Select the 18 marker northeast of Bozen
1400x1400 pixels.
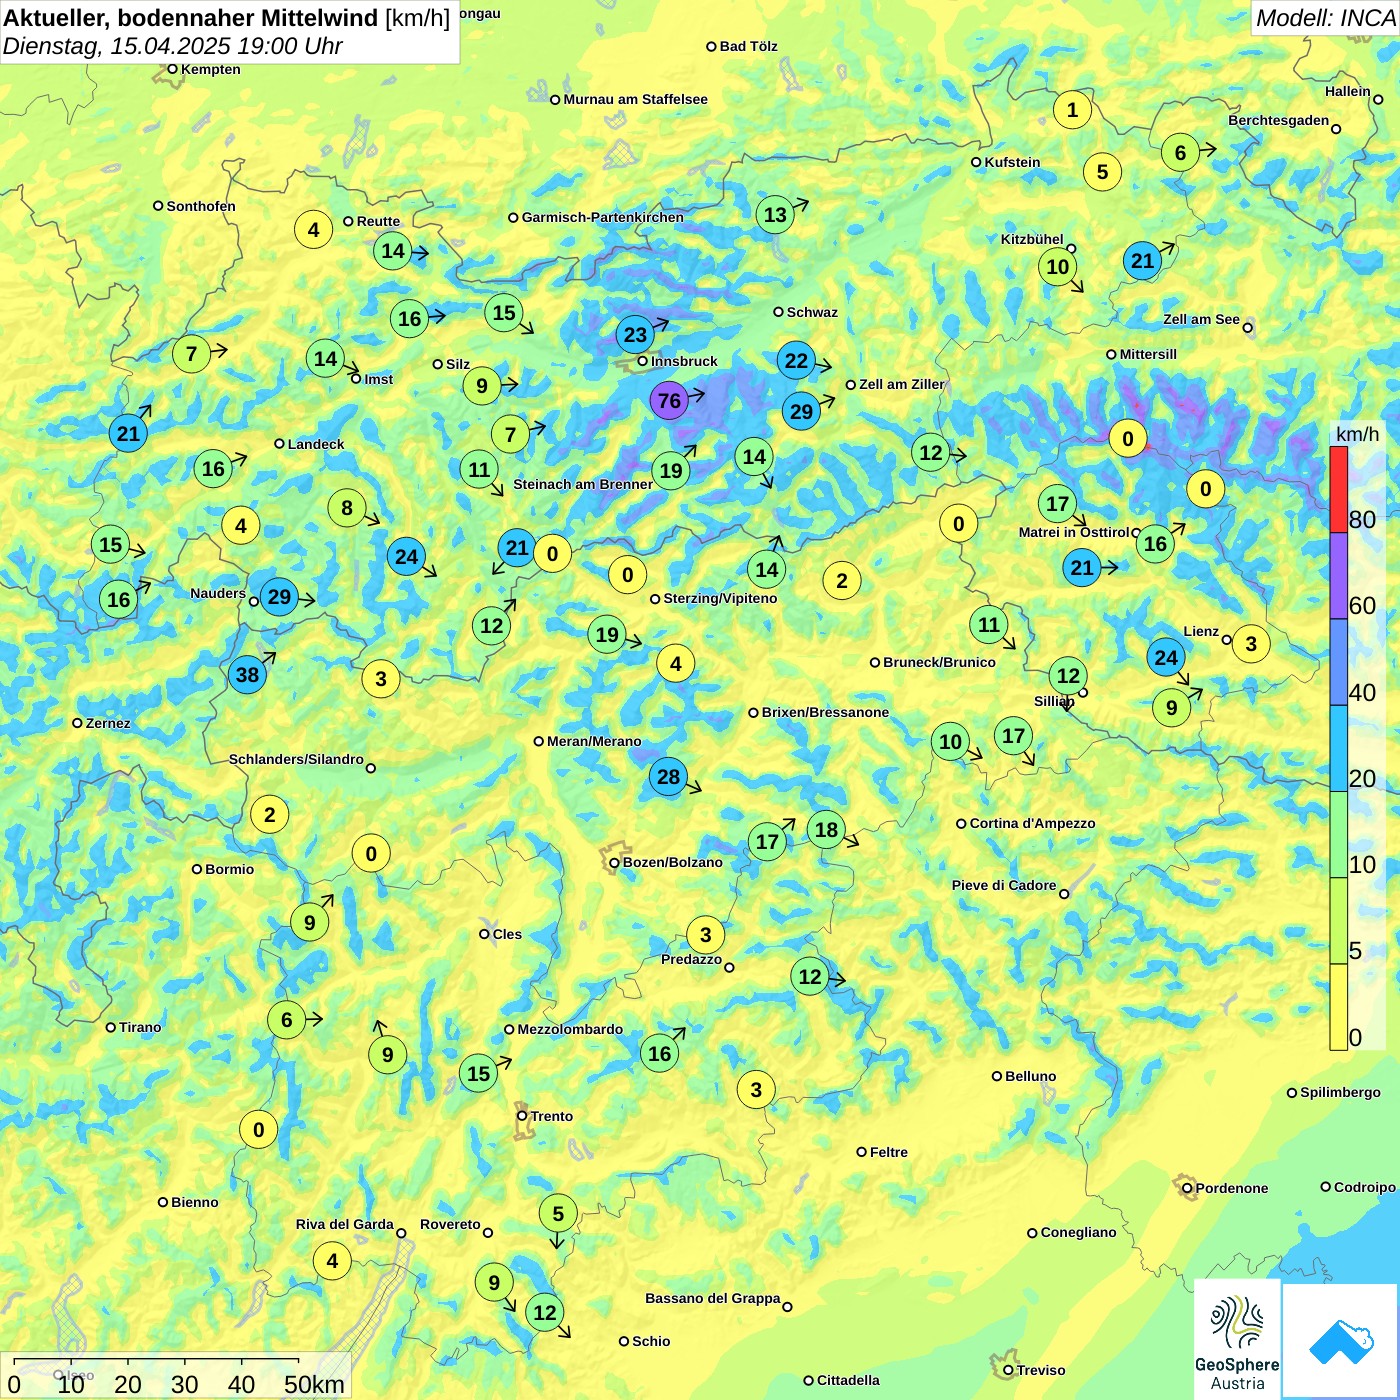pos(826,830)
